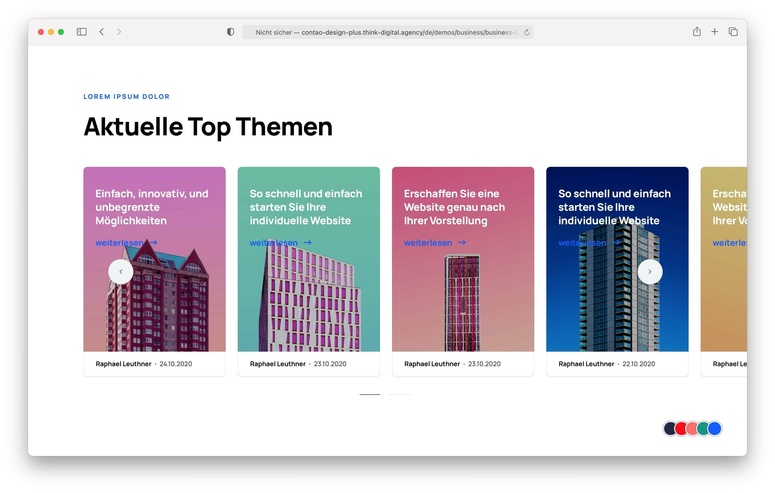Select the dark navy color swatch
The height and width of the screenshot is (493, 775).
(x=670, y=428)
